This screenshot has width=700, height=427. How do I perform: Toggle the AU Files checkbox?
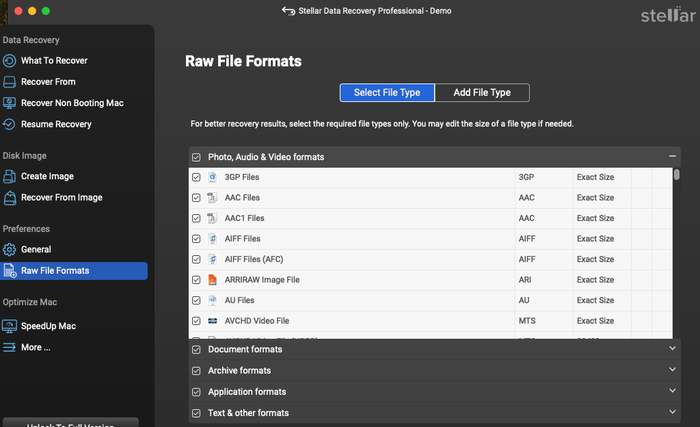click(x=196, y=301)
